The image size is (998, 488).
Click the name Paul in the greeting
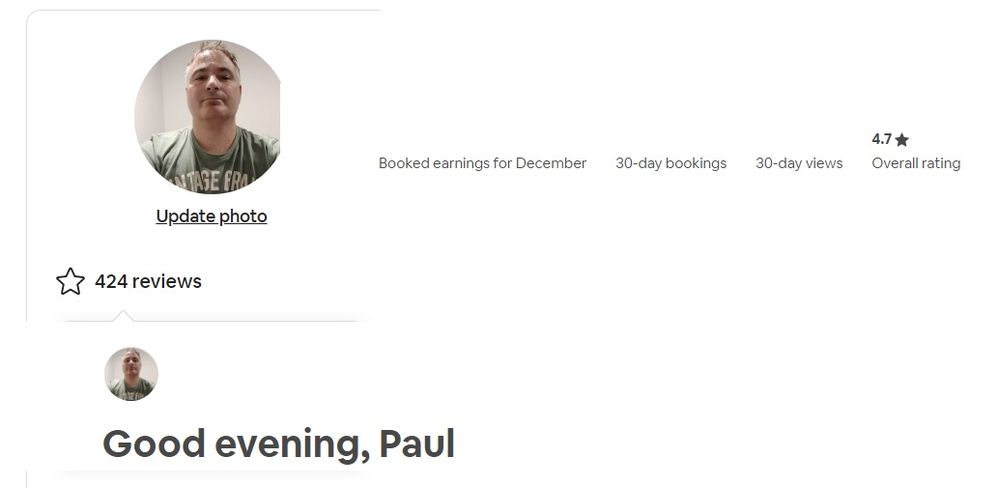coord(416,443)
